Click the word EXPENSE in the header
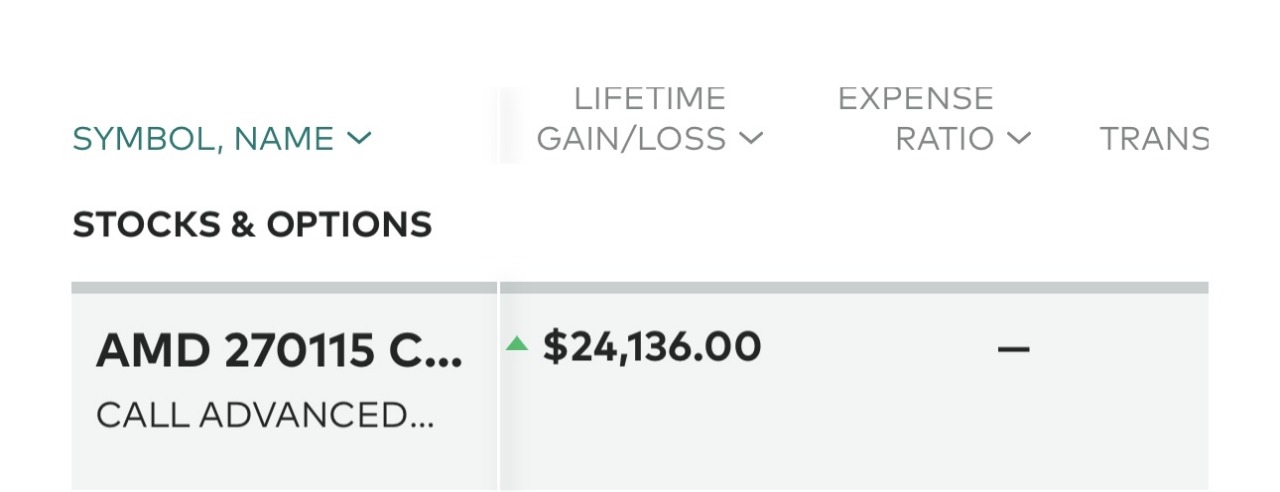Screen dimensions: 1280x492 [915, 98]
